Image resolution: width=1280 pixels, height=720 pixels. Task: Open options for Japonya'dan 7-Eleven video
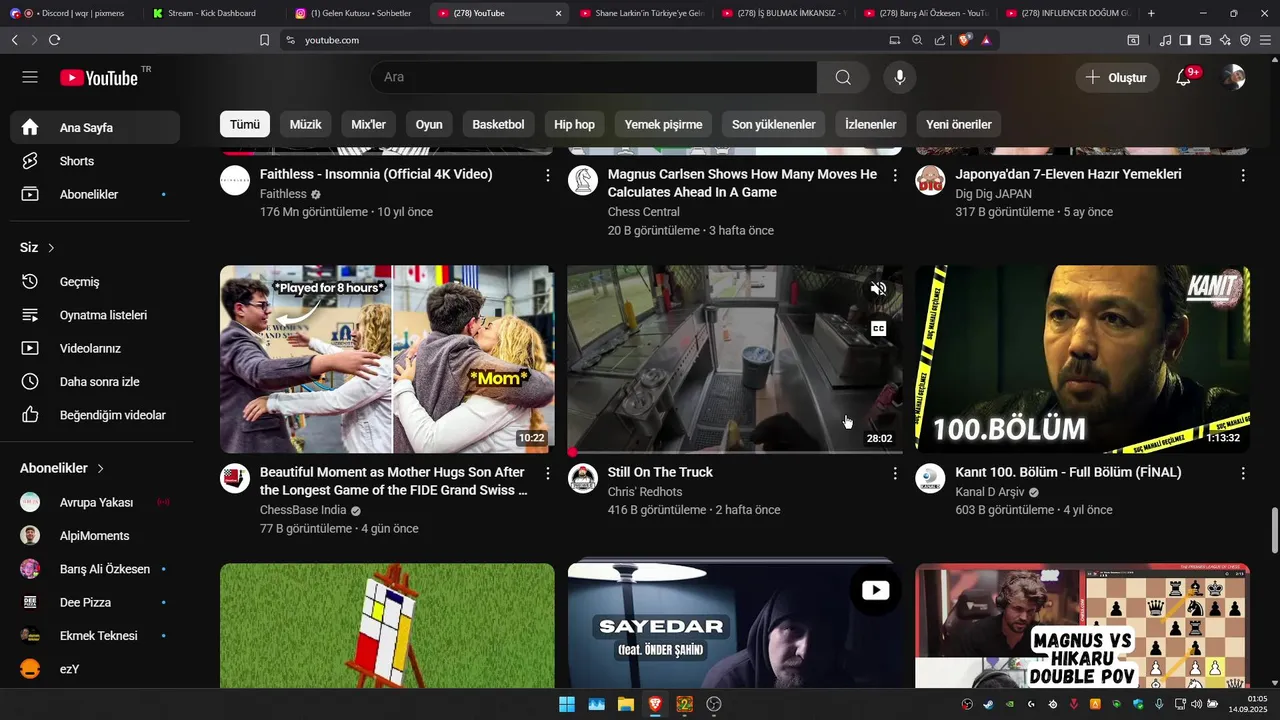(x=1243, y=175)
